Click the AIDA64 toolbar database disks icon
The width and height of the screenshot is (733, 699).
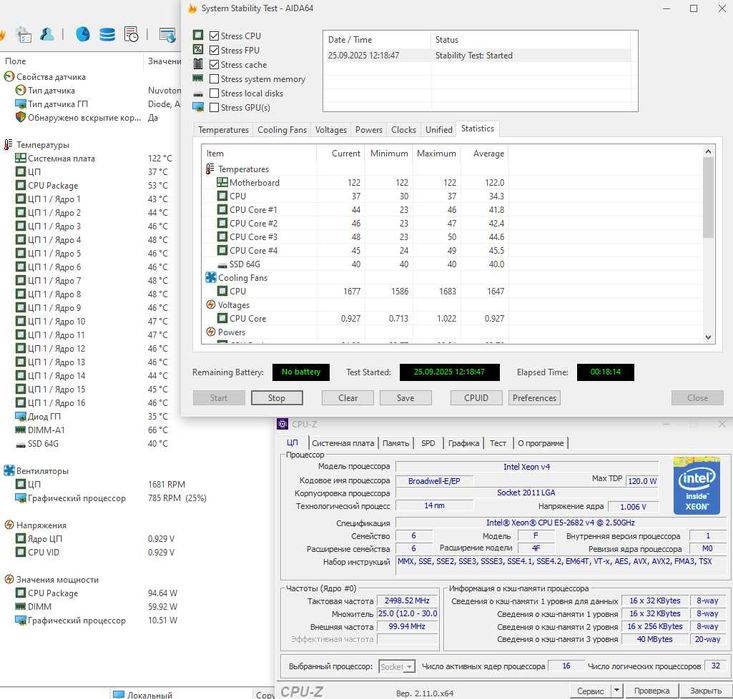107,35
